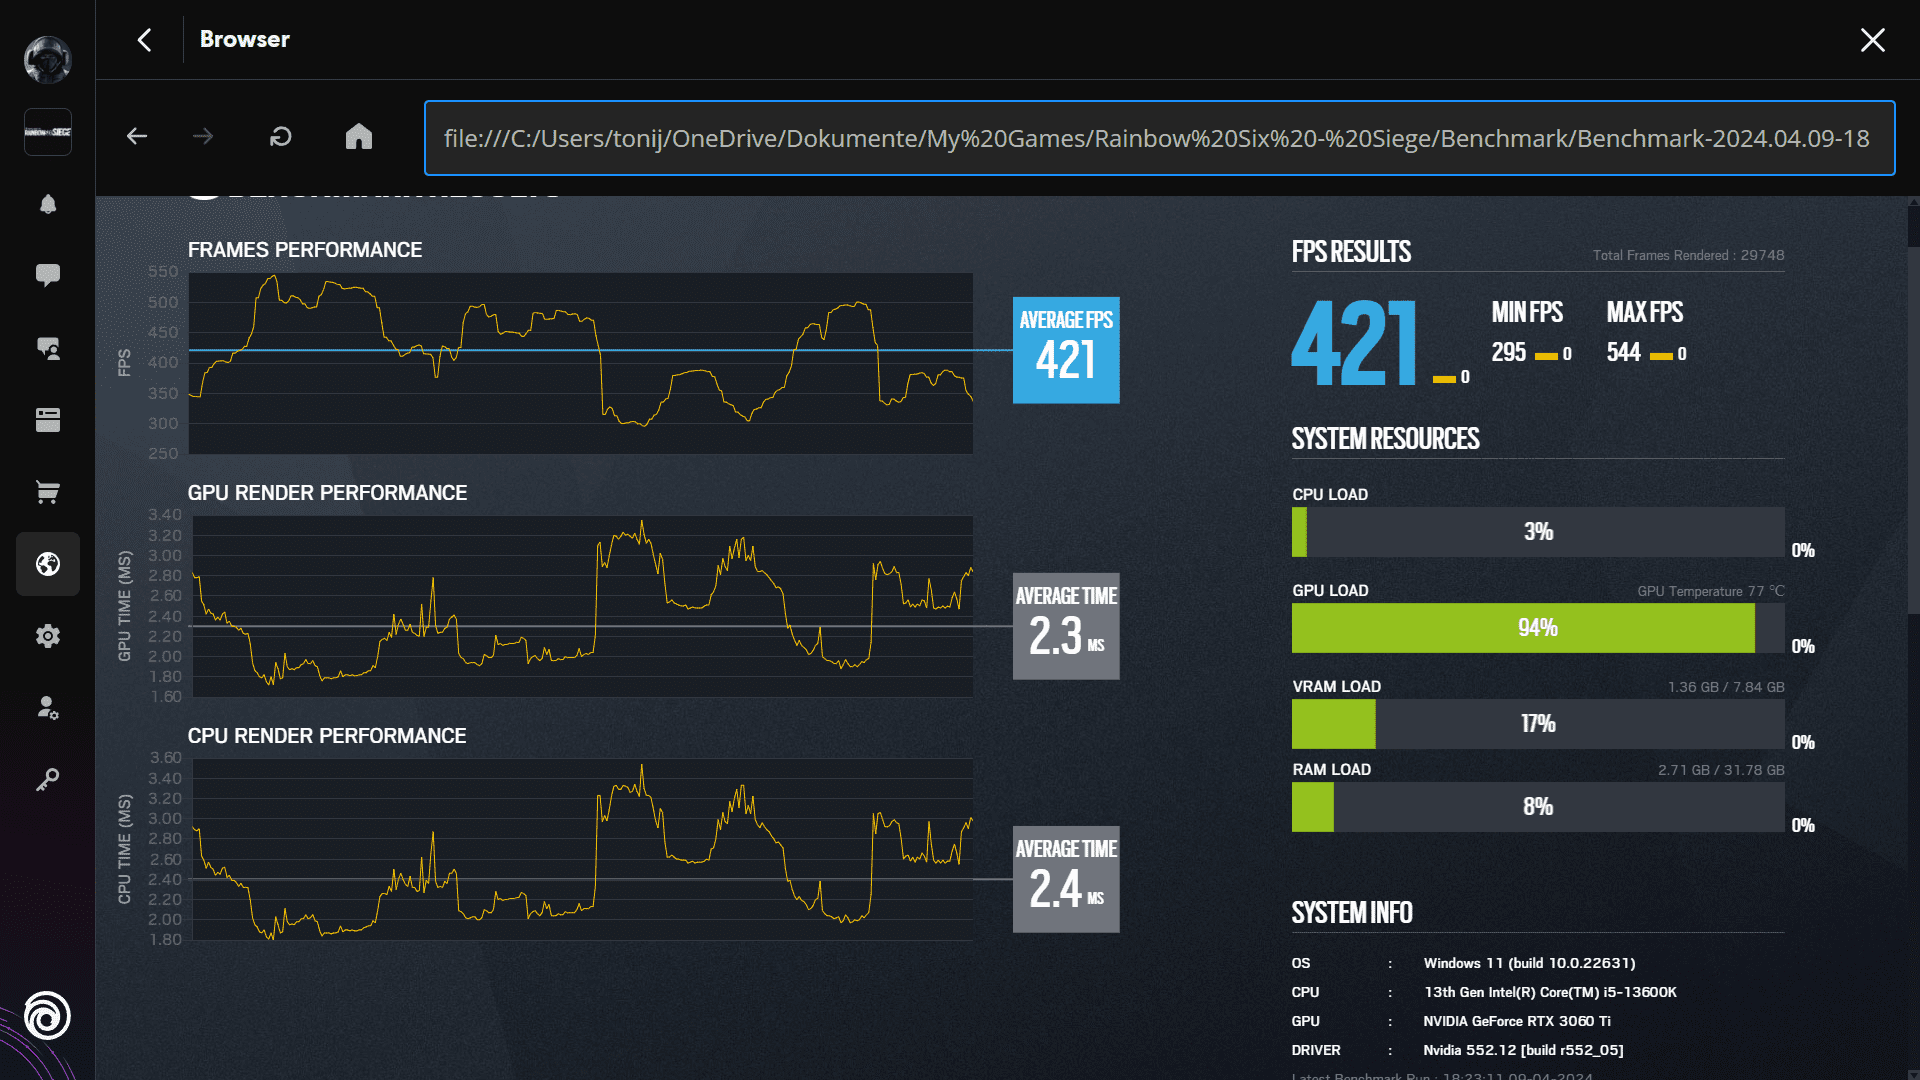The height and width of the screenshot is (1080, 1920).
Task: Click the SYSTEM RESOURCES heading
Action: (1385, 439)
